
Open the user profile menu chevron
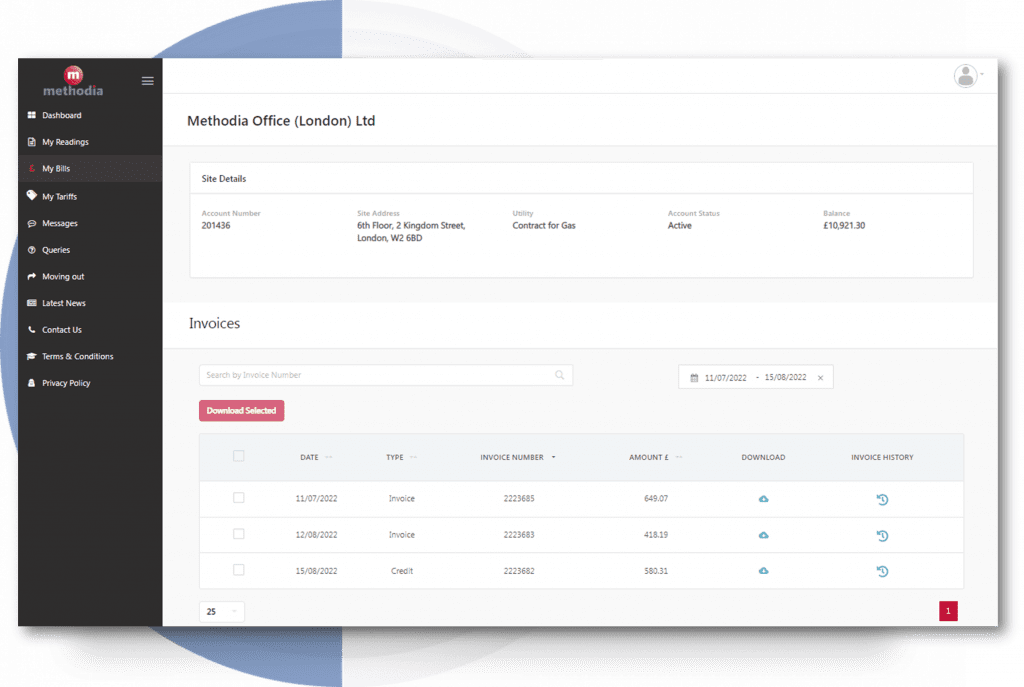983,75
